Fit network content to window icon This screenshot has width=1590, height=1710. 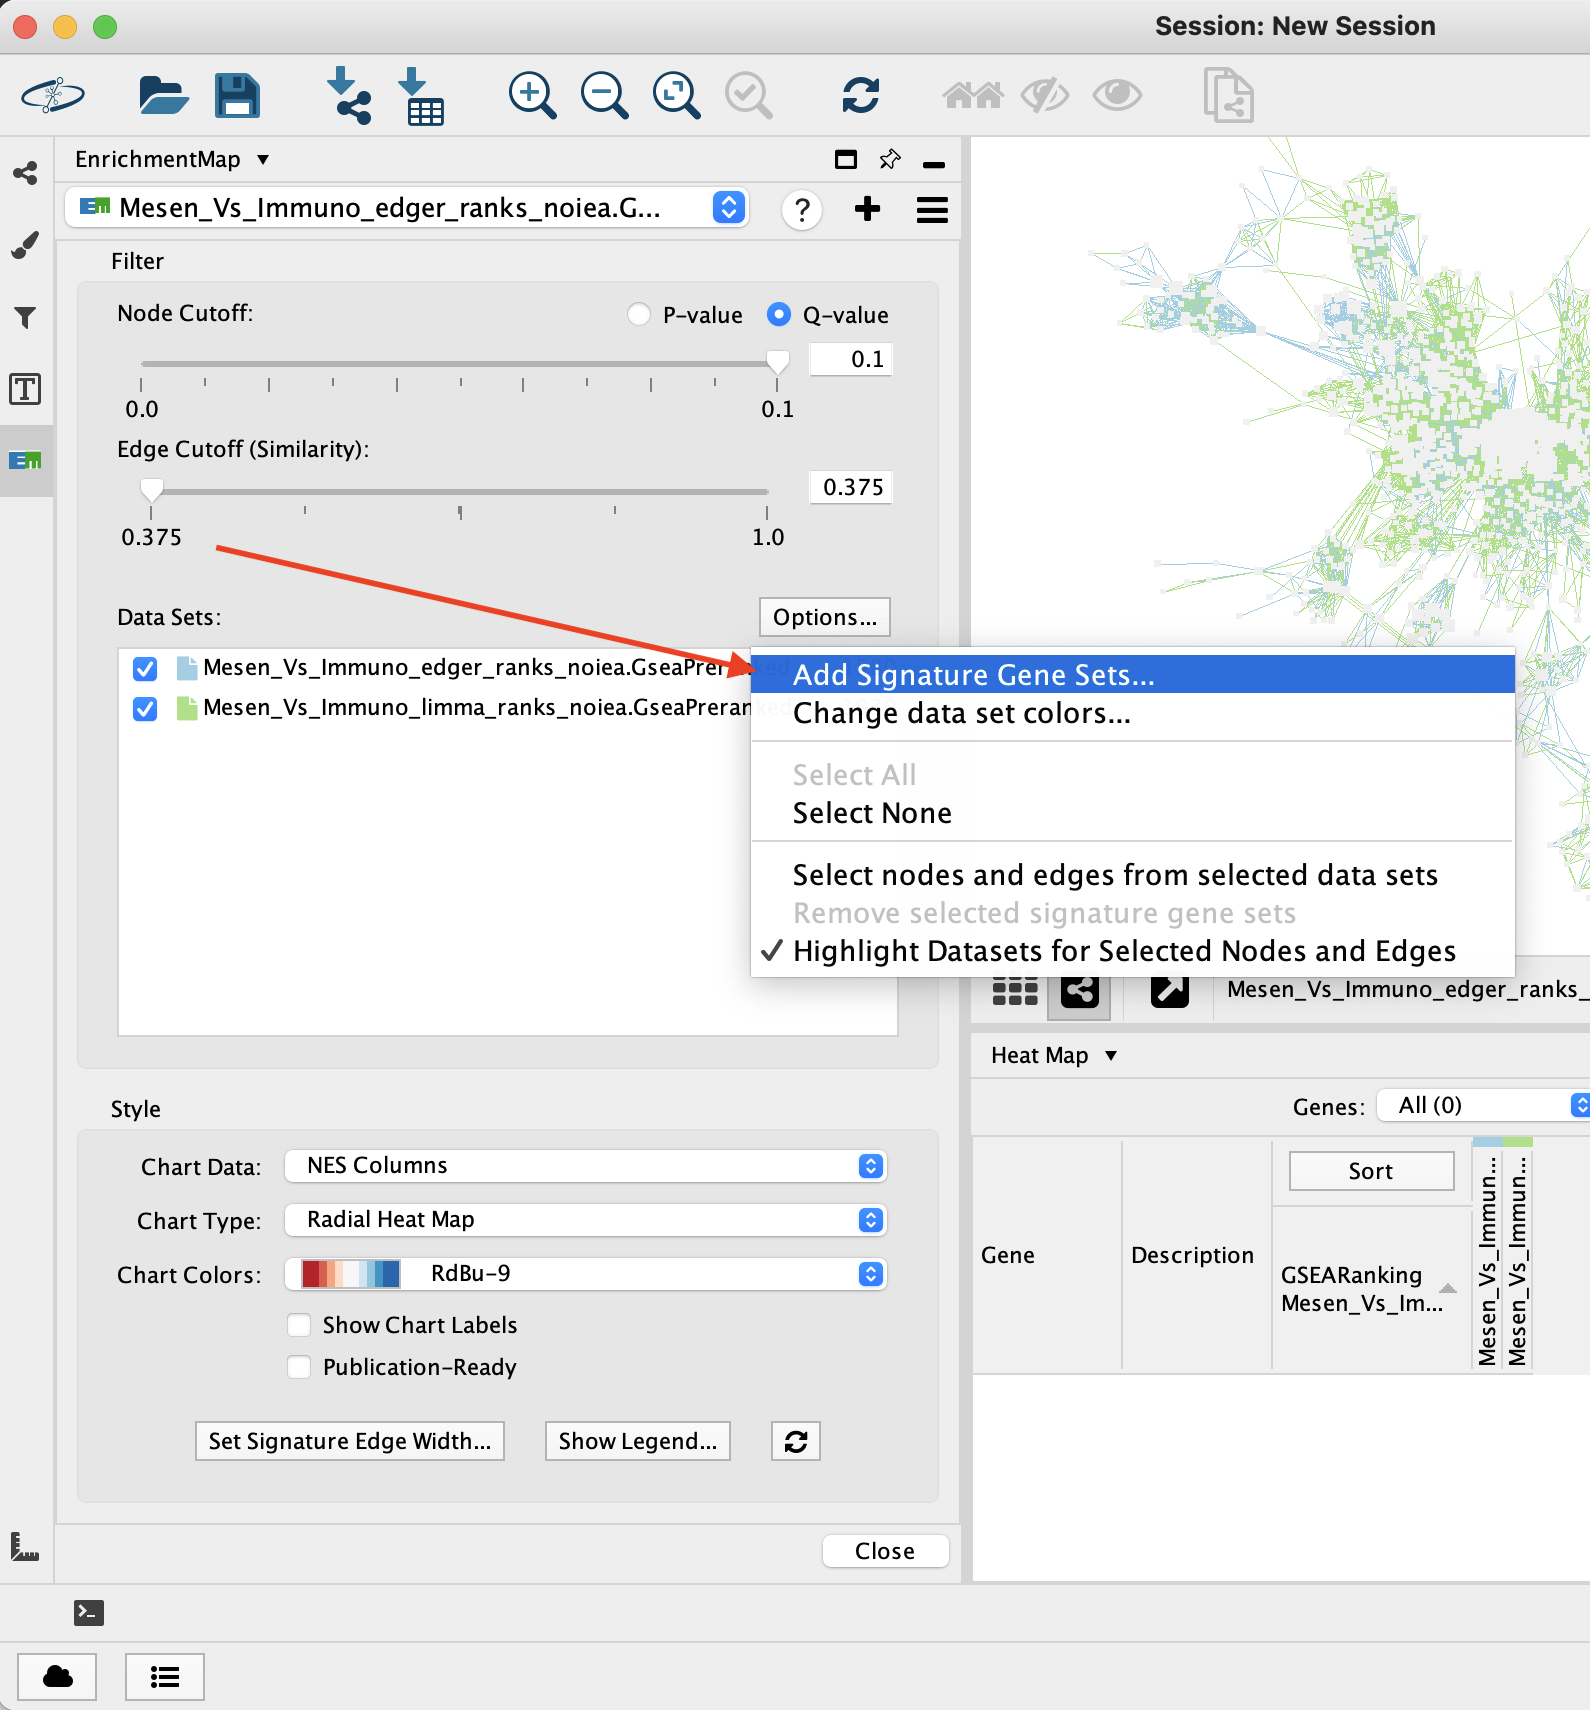(676, 96)
